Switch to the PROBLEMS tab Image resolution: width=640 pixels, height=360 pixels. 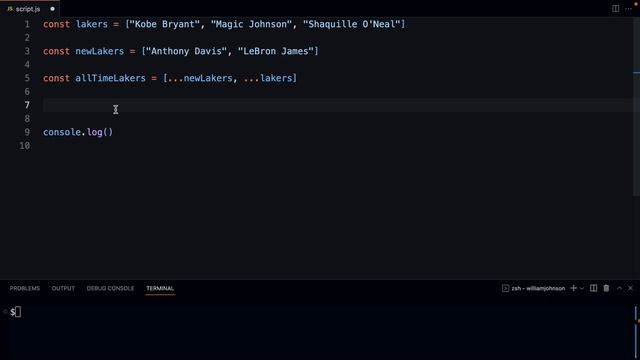tap(25, 288)
